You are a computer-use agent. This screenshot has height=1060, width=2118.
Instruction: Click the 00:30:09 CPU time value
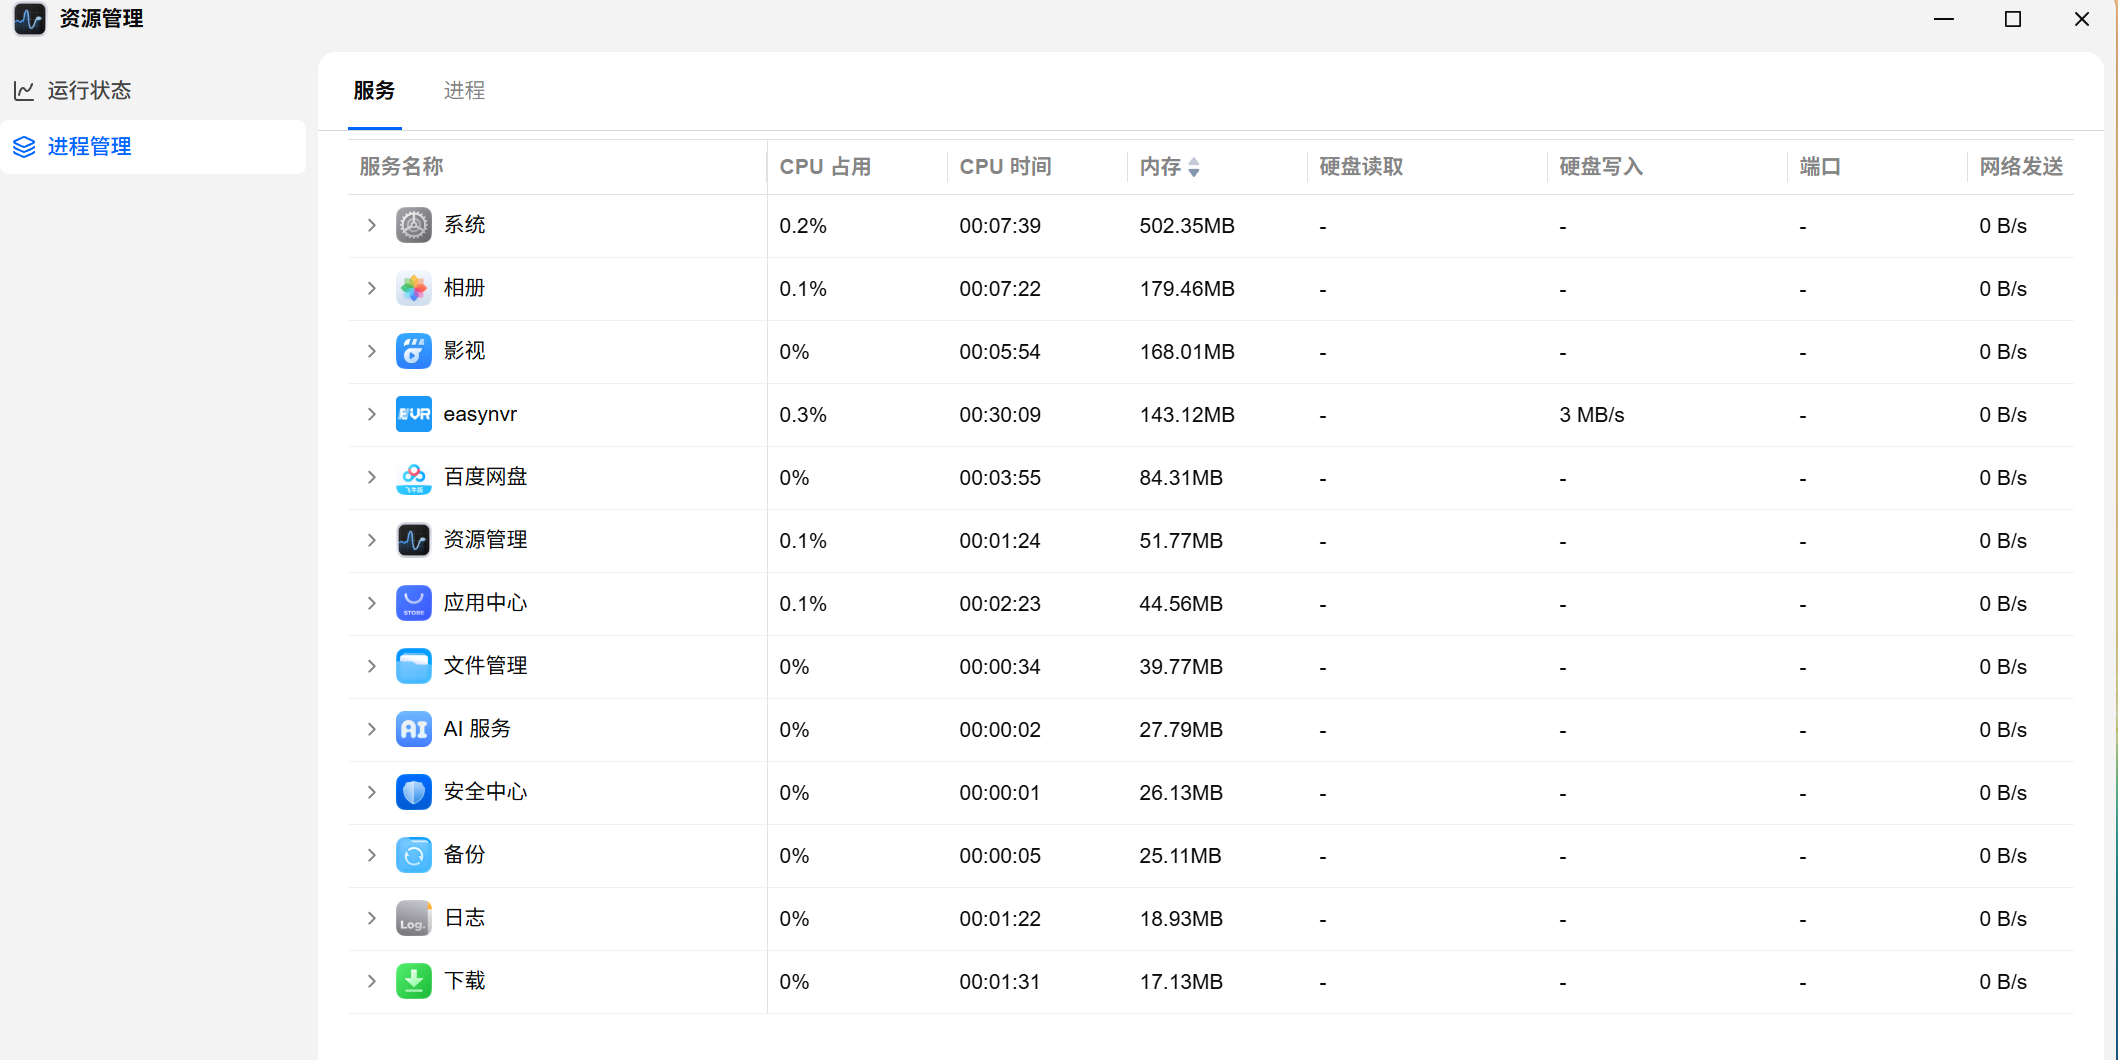pyautogui.click(x=1000, y=415)
